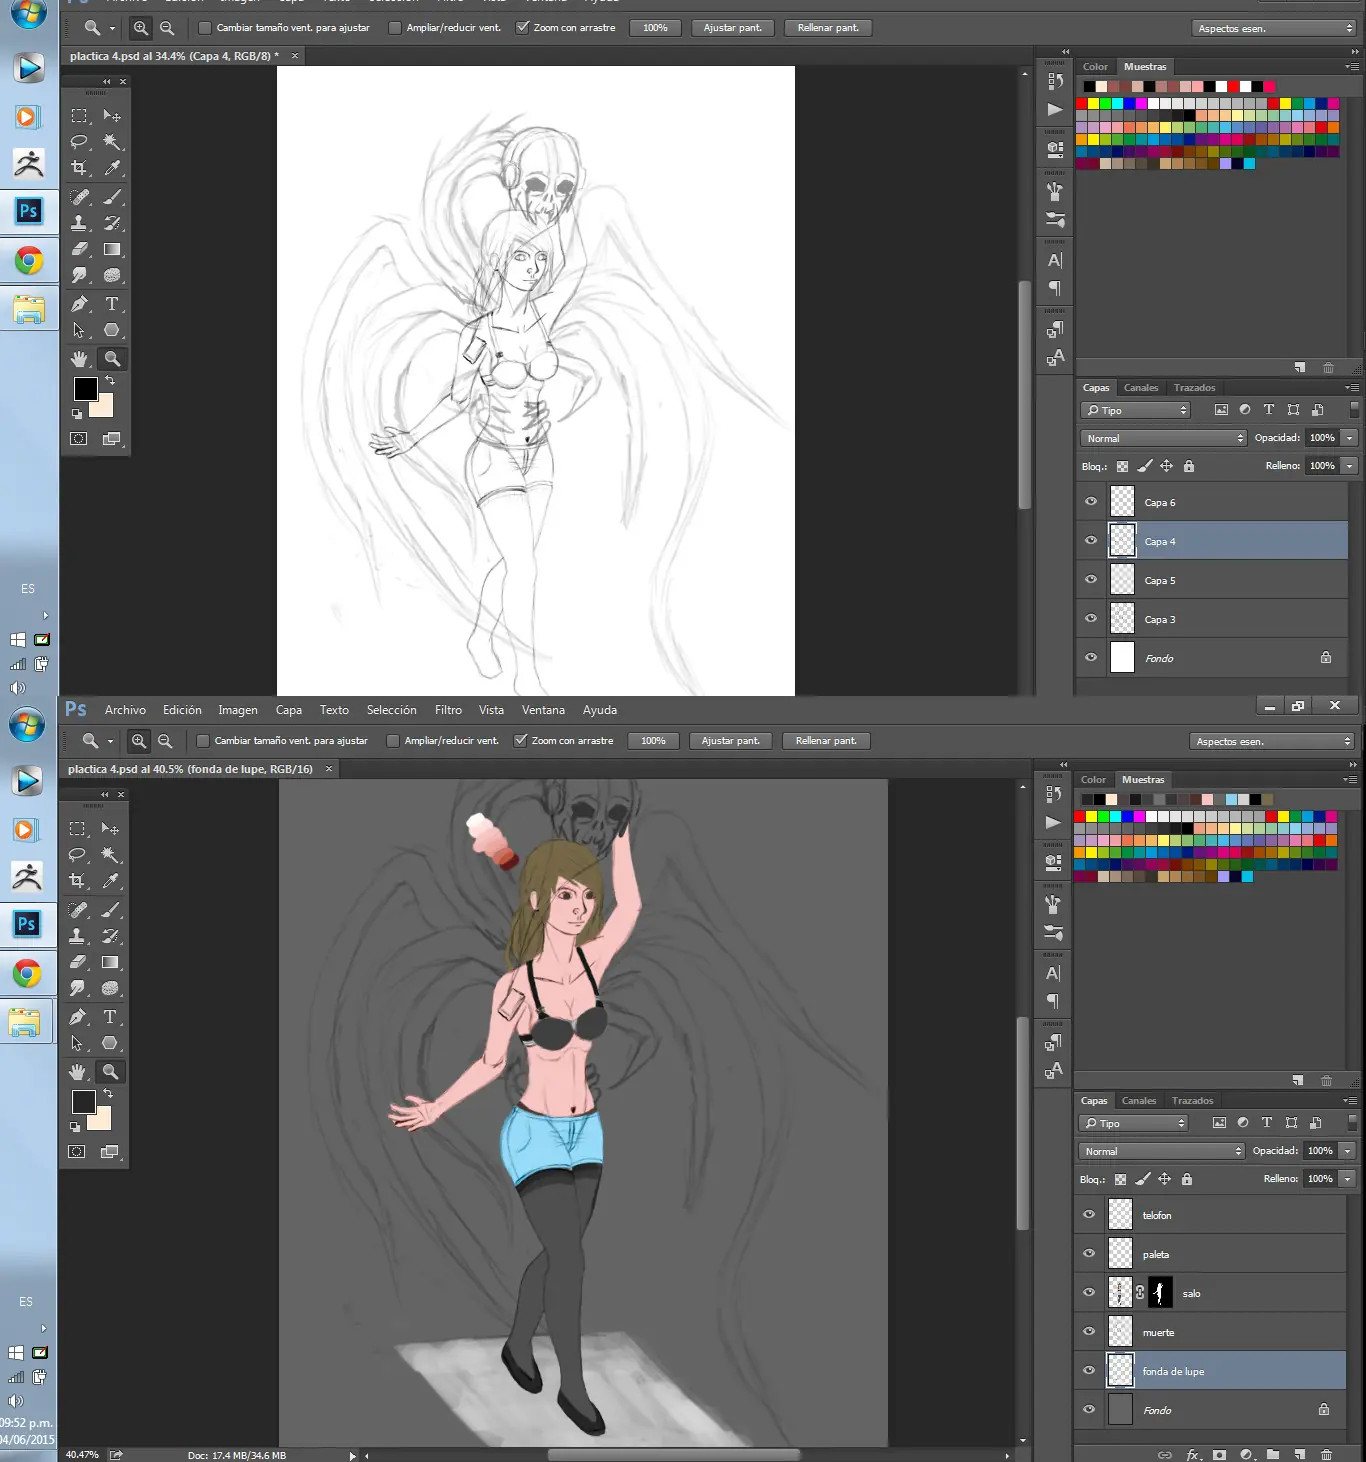The height and width of the screenshot is (1462, 1366).
Task: Select Eraser tool in lower Photoshop window toolbox
Action: coord(78,962)
